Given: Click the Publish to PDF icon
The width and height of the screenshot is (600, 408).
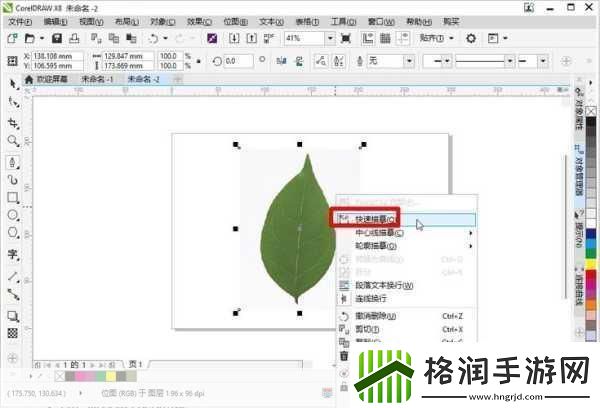Looking at the screenshot, I should 269,38.
